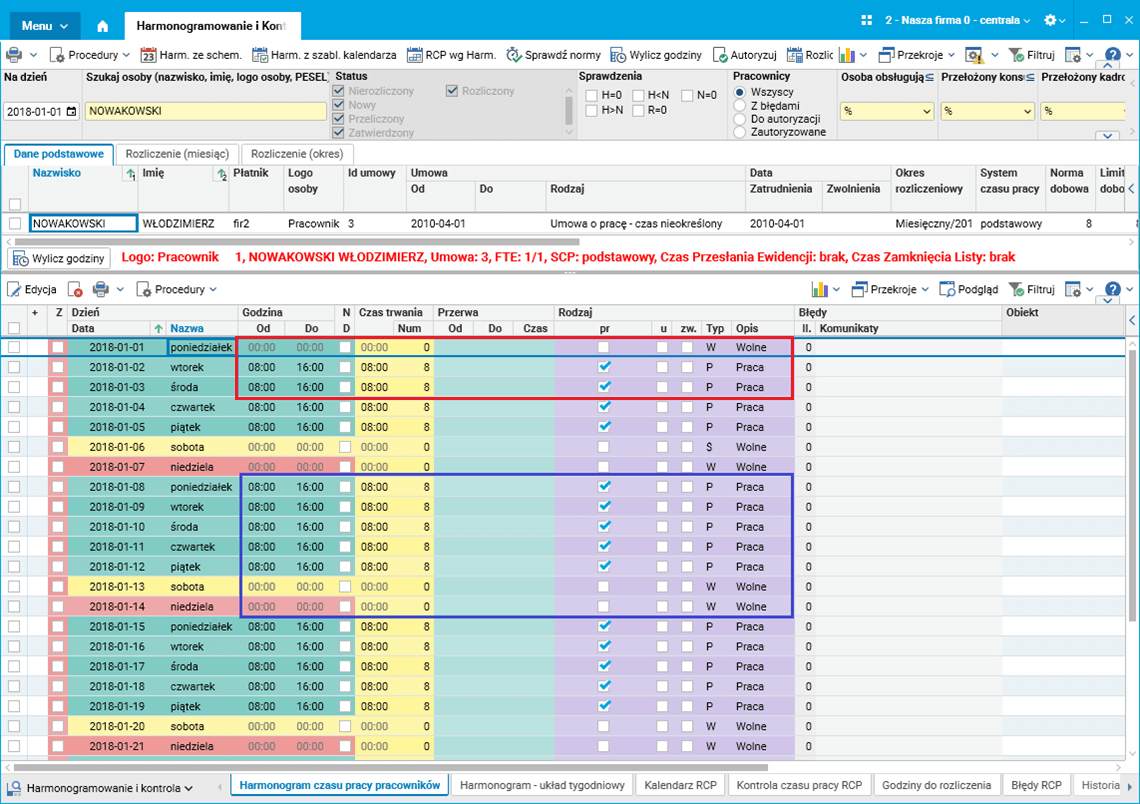This screenshot has height=804, width=1140.
Task: Open the Kalendarz RCP bottom tab
Action: pos(680,785)
